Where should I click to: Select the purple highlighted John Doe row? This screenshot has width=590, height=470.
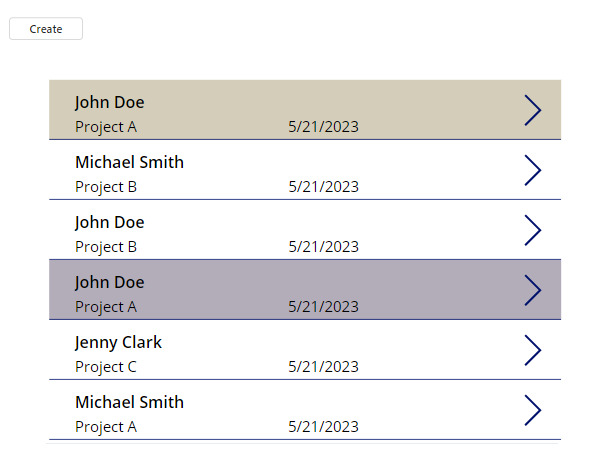click(x=305, y=289)
